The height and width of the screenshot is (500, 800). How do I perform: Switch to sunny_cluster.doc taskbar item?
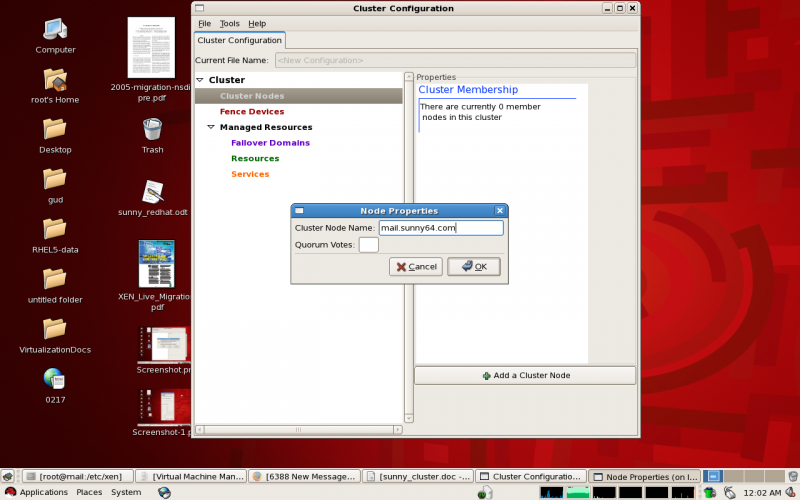click(x=418, y=477)
